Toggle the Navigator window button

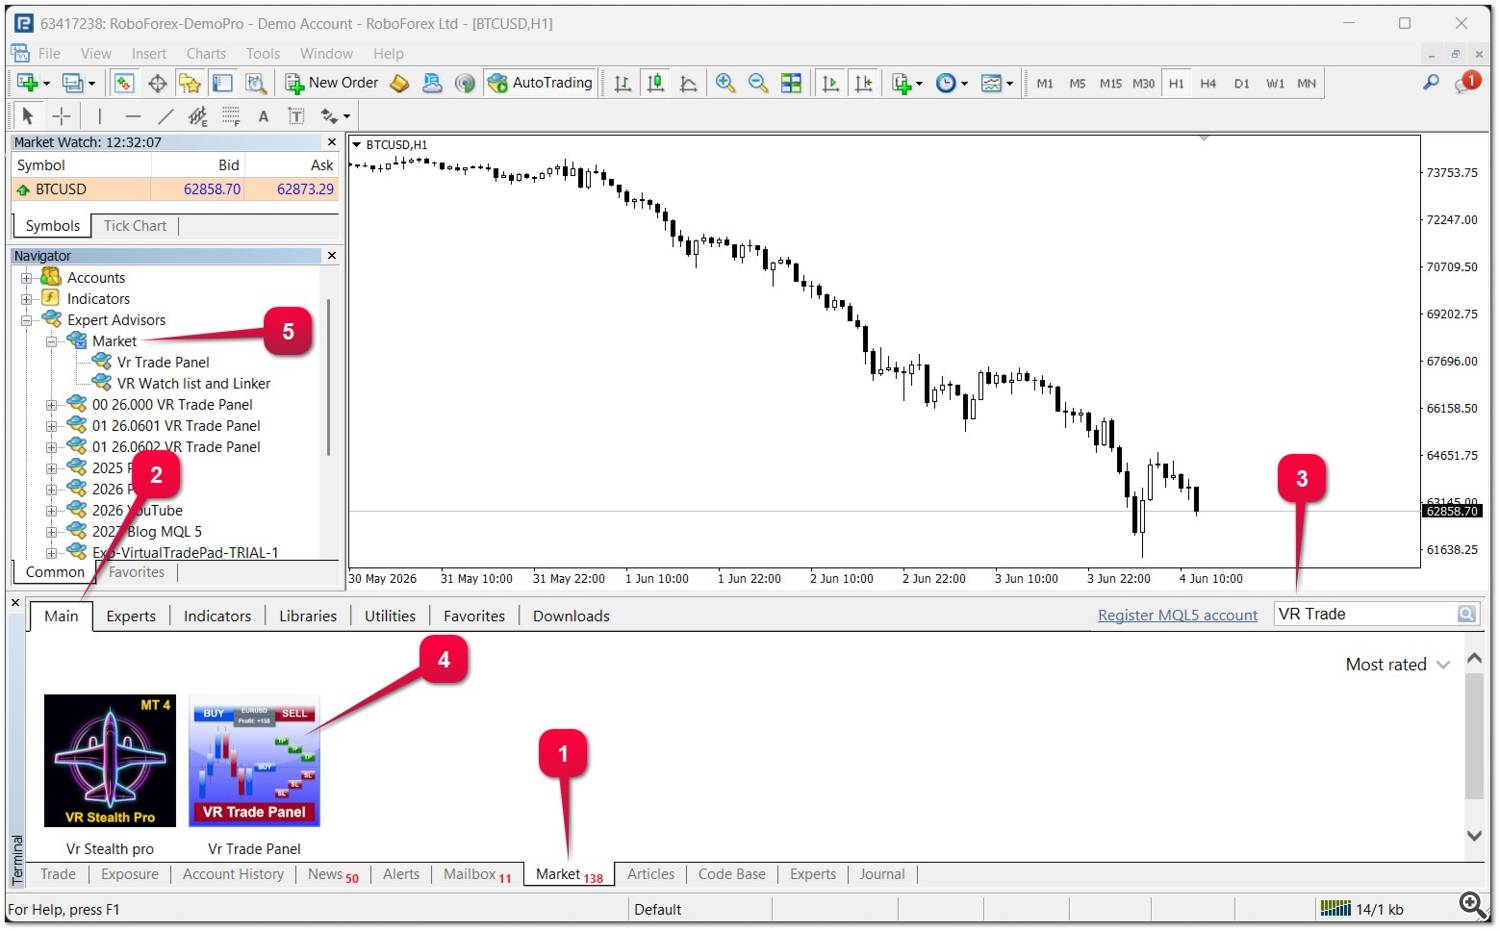(x=190, y=83)
